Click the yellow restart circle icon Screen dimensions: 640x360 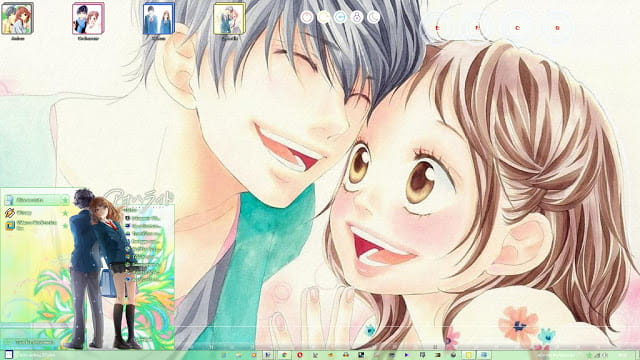pos(323,17)
